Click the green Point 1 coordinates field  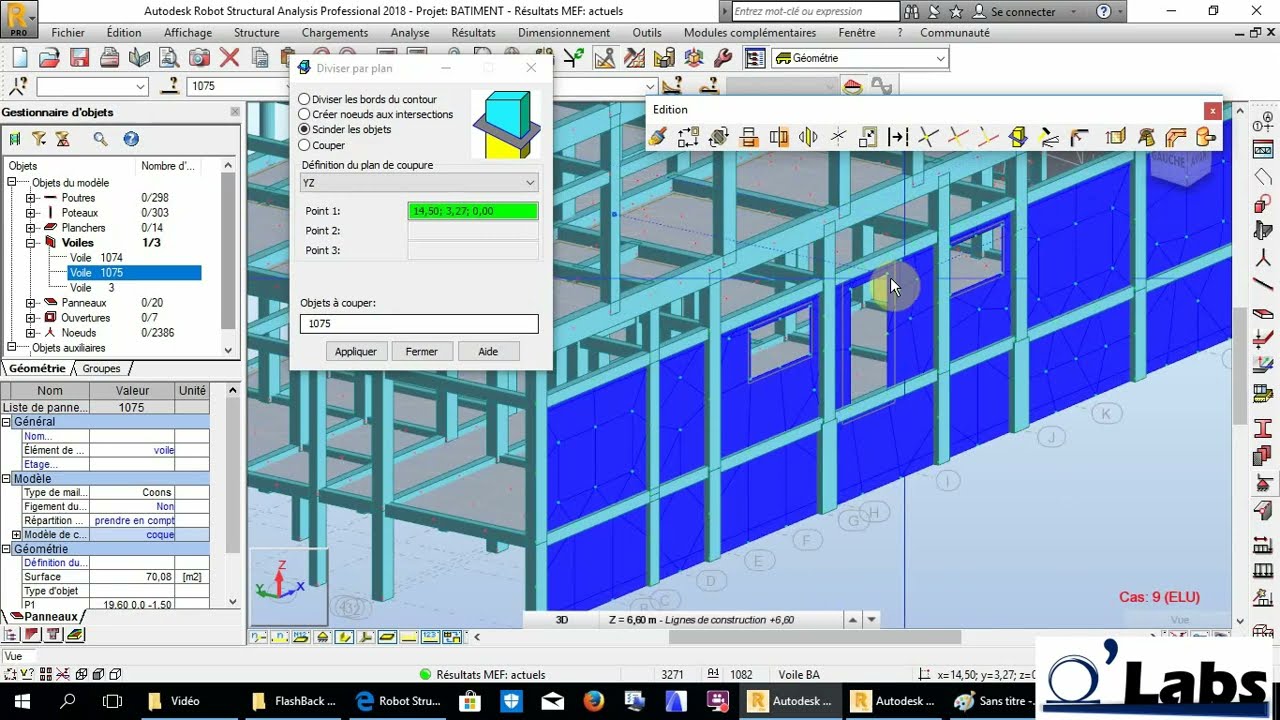[x=473, y=211]
